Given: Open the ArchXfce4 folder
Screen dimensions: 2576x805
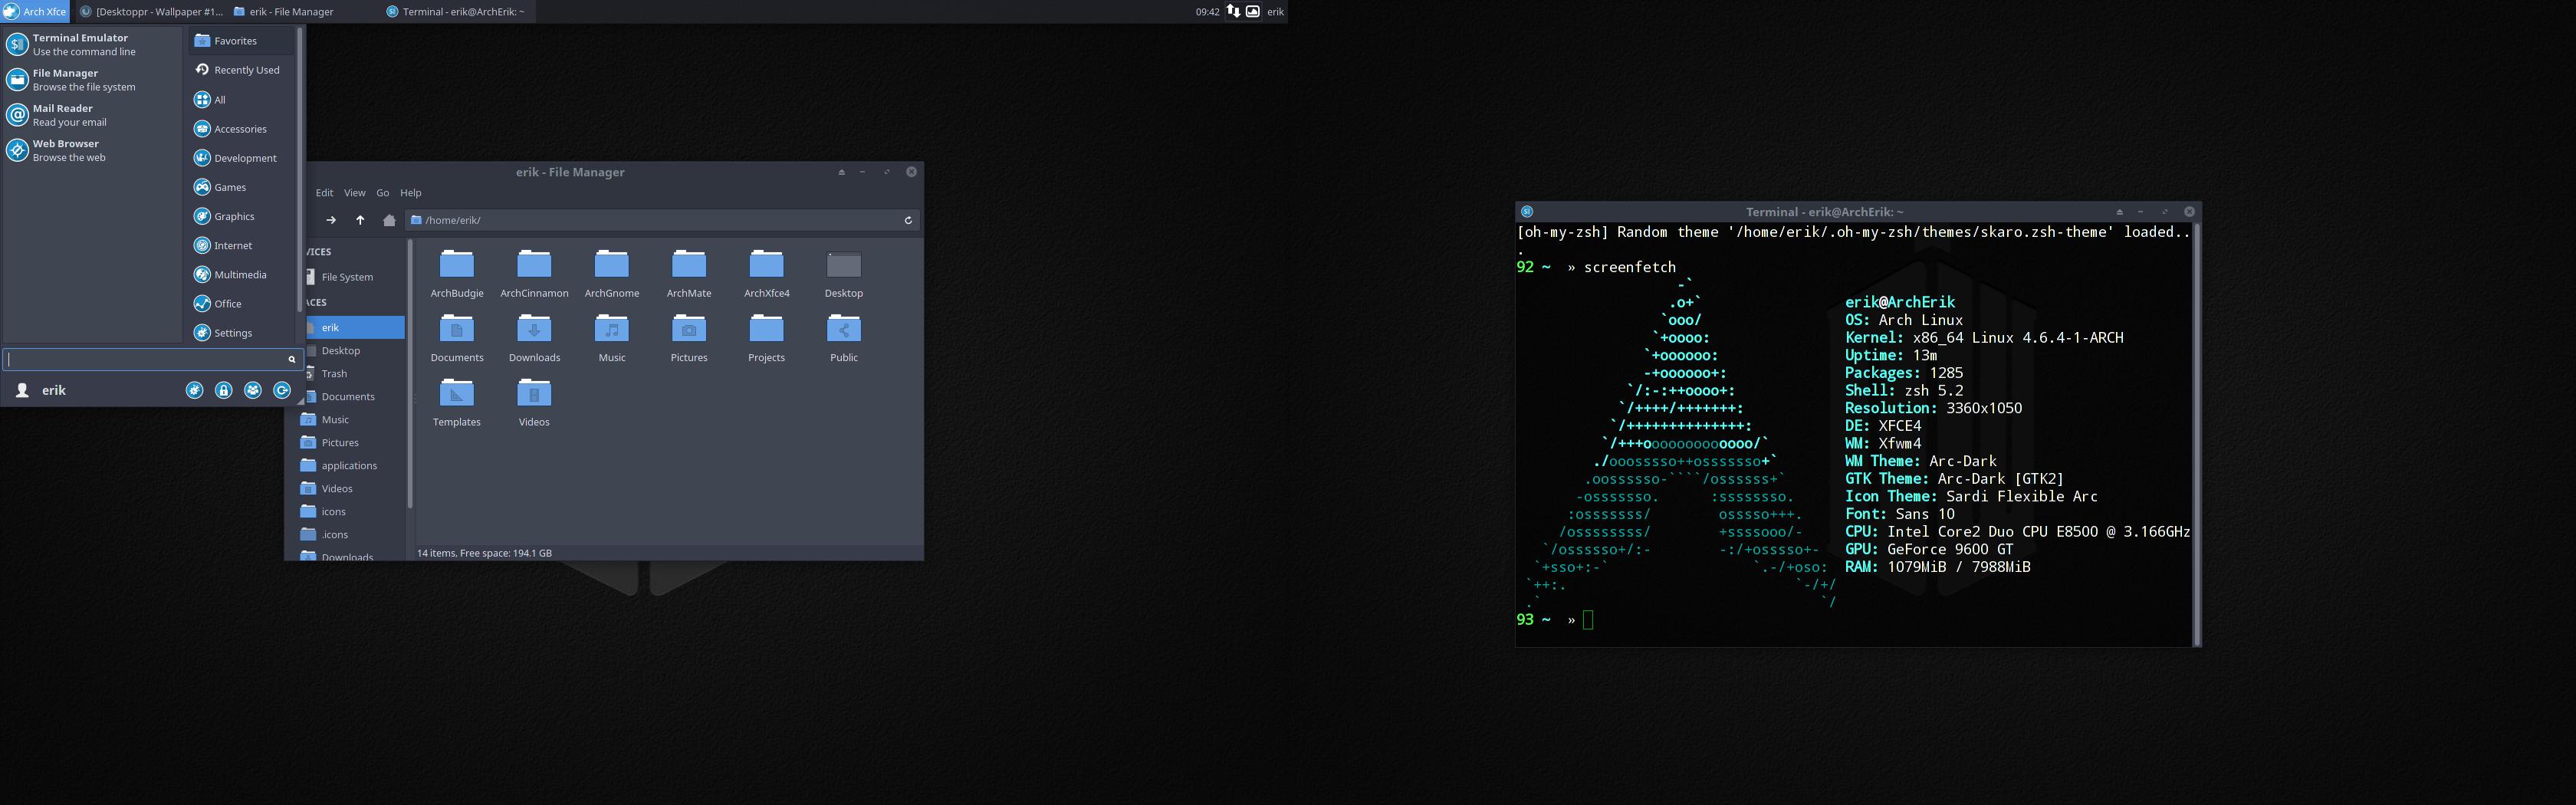Looking at the screenshot, I should pyautogui.click(x=767, y=274).
